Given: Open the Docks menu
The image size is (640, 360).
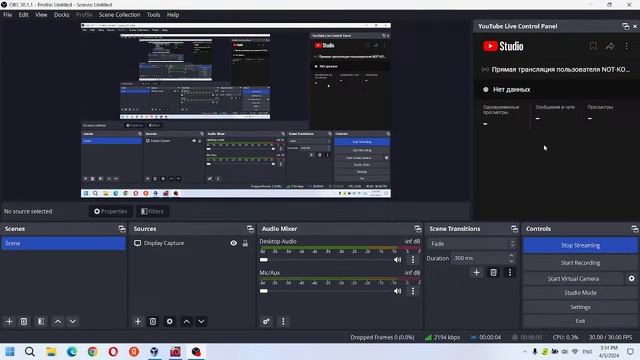Looking at the screenshot, I should [61, 15].
